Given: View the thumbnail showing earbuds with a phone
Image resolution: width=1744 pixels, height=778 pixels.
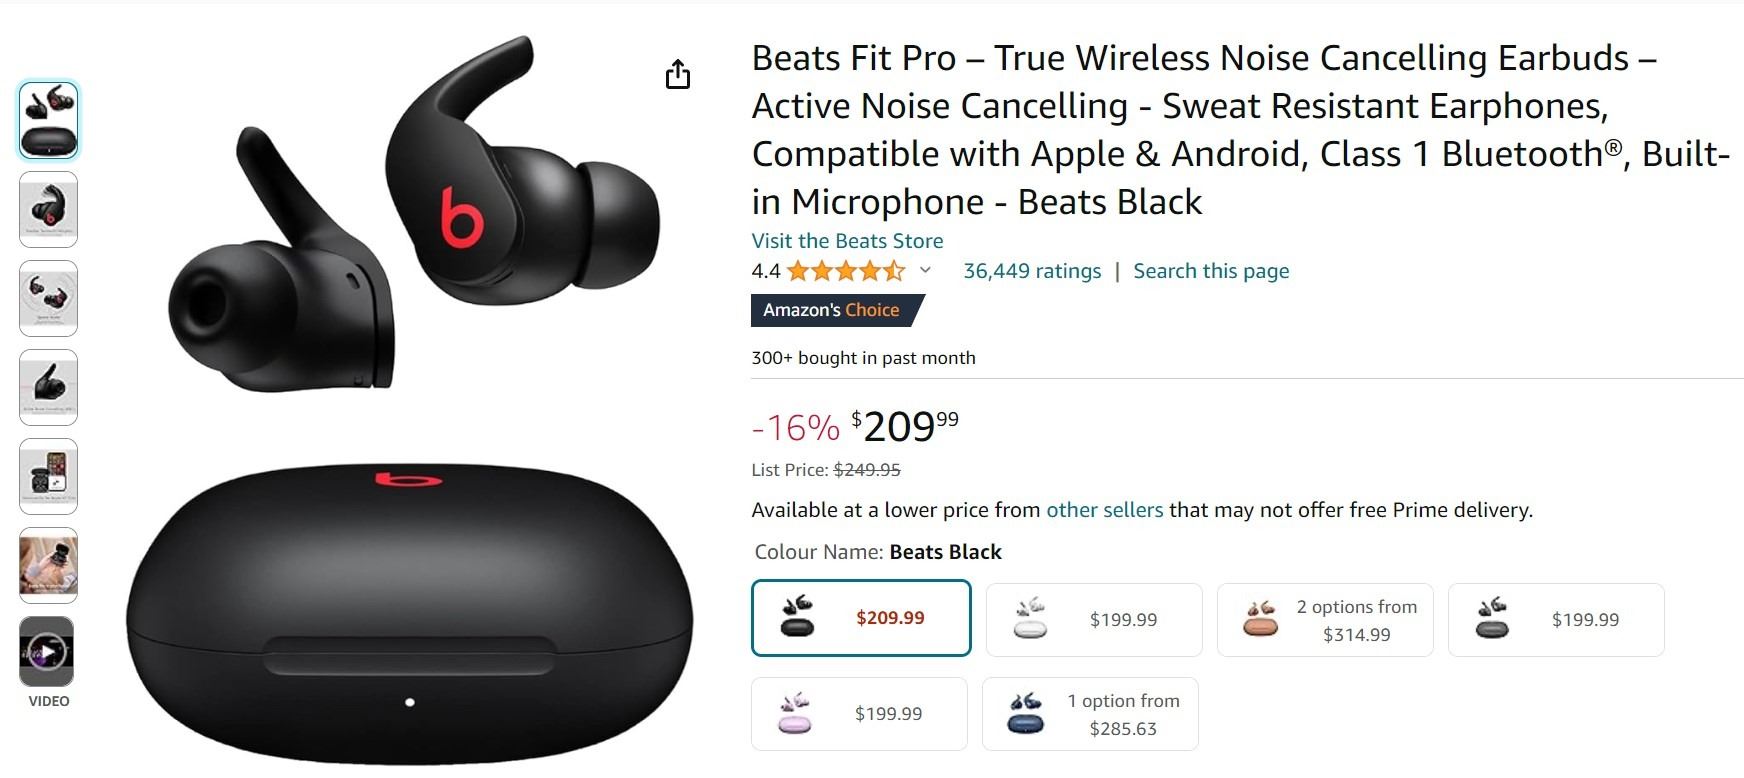Looking at the screenshot, I should coord(48,476).
